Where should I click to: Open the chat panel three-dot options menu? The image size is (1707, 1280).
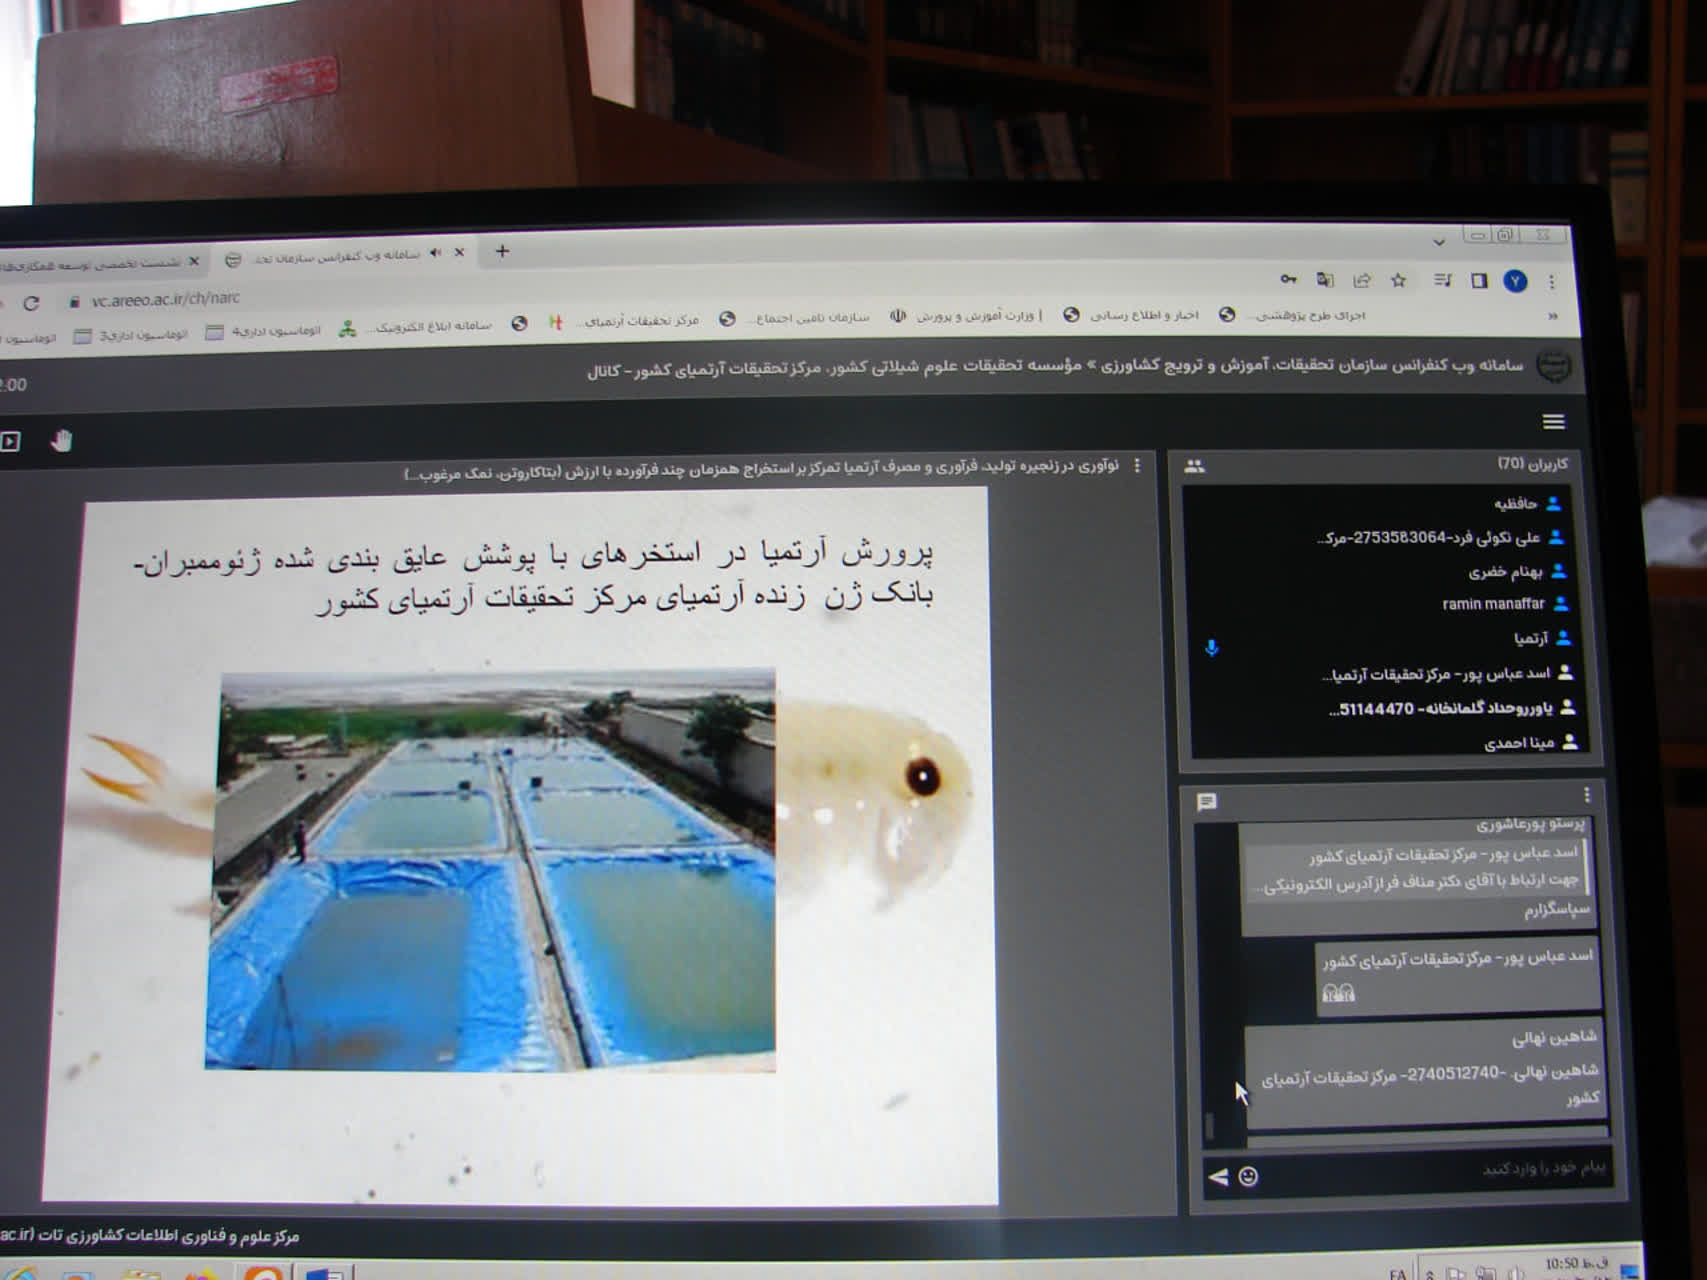click(x=1586, y=795)
